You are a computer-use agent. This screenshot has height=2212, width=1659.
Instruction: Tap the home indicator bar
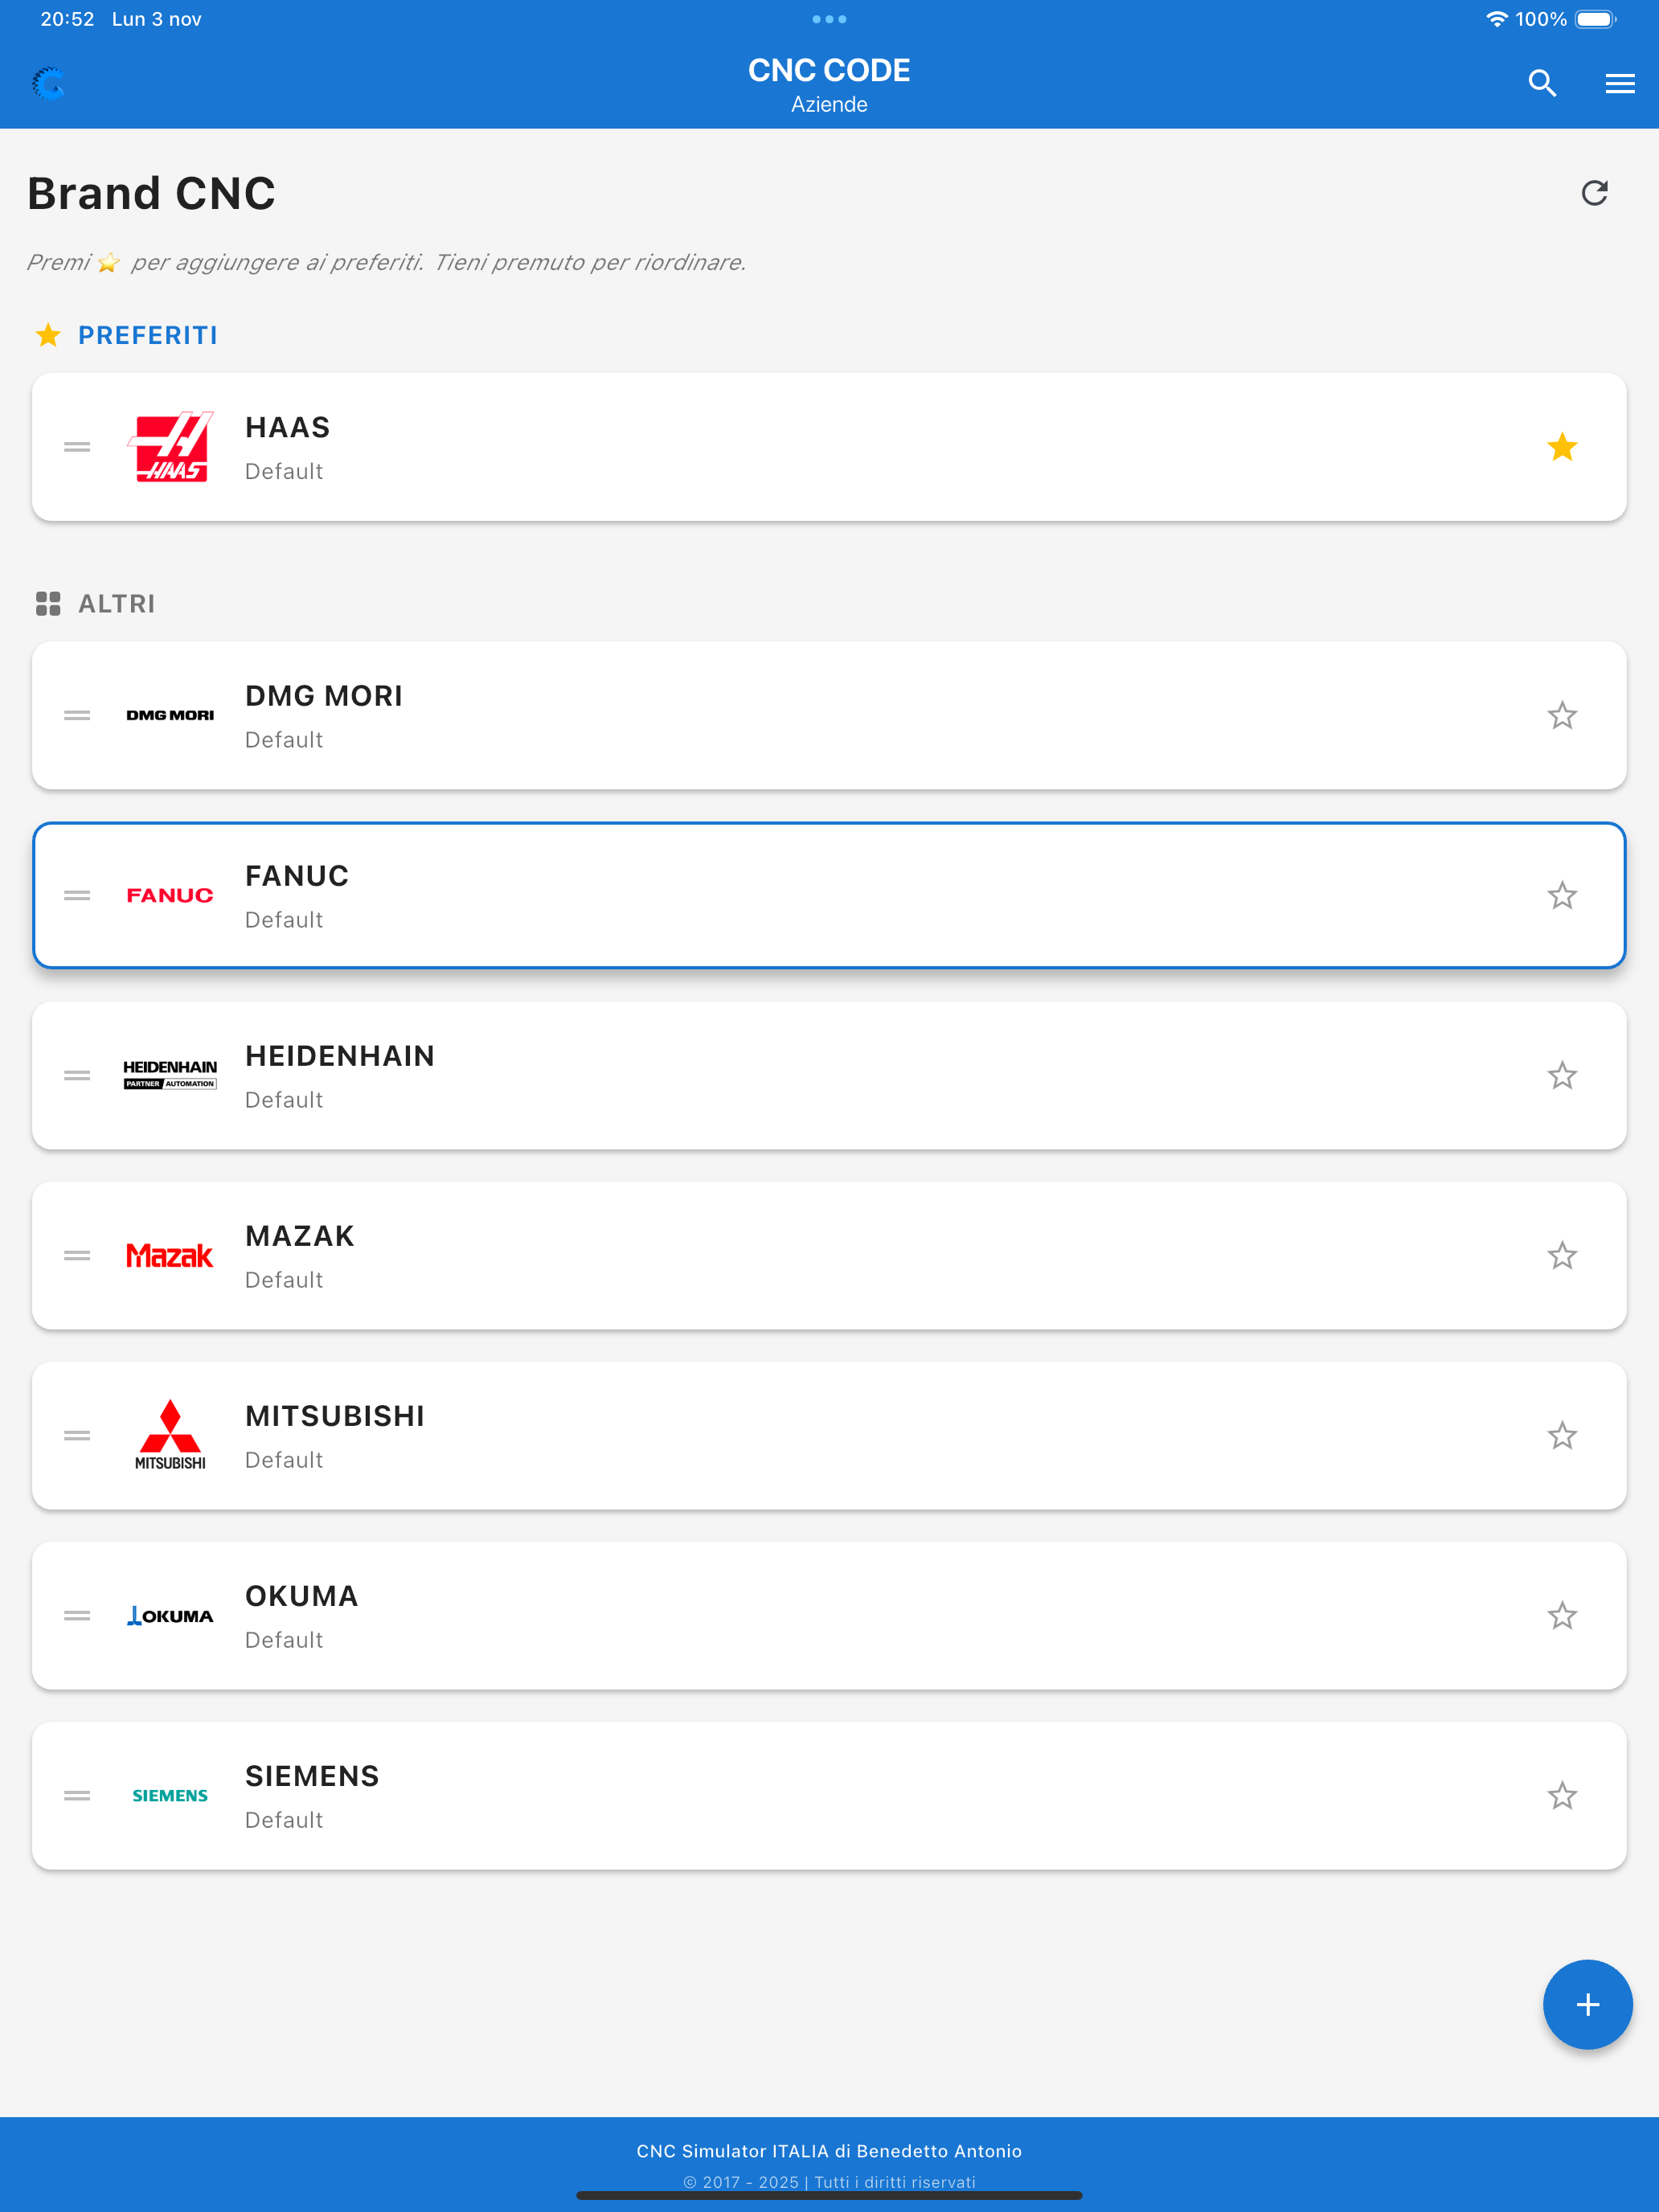[829, 2195]
